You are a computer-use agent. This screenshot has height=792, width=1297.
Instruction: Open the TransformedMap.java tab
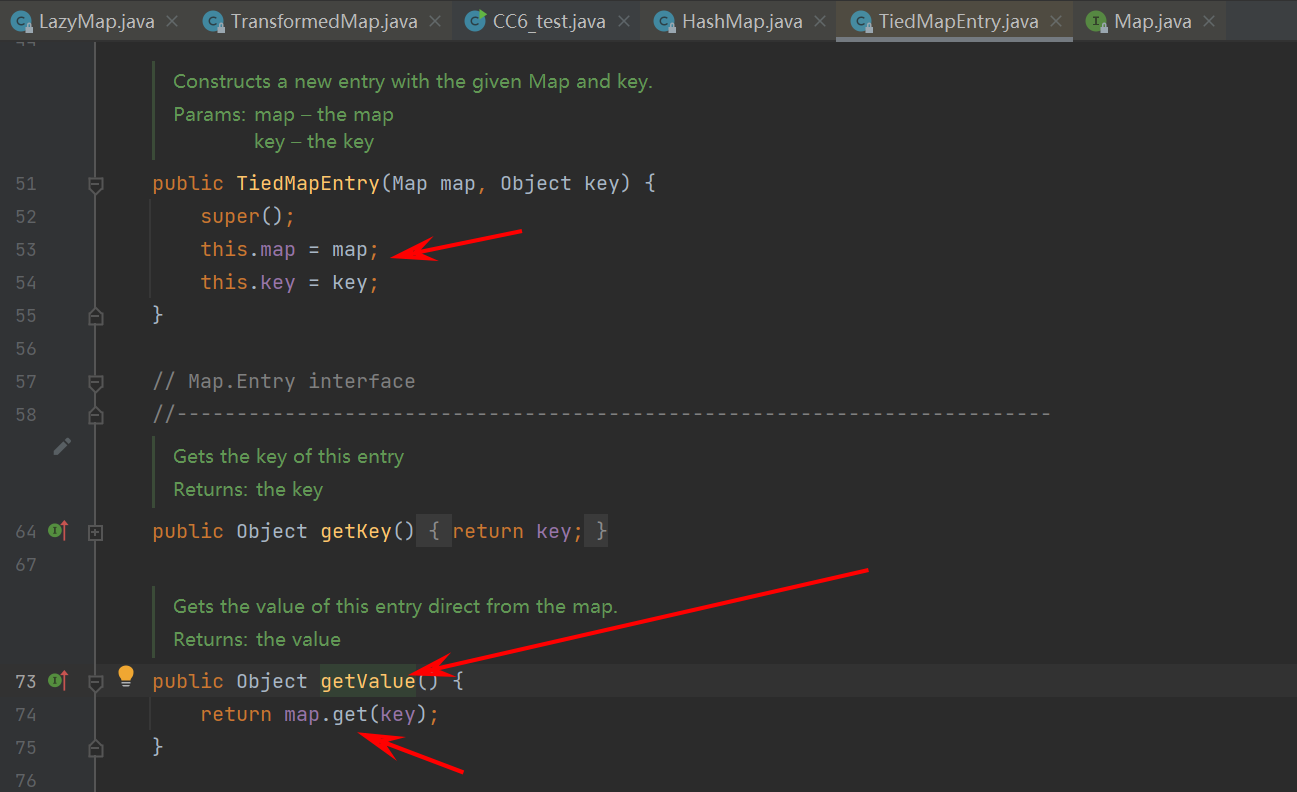click(x=324, y=21)
